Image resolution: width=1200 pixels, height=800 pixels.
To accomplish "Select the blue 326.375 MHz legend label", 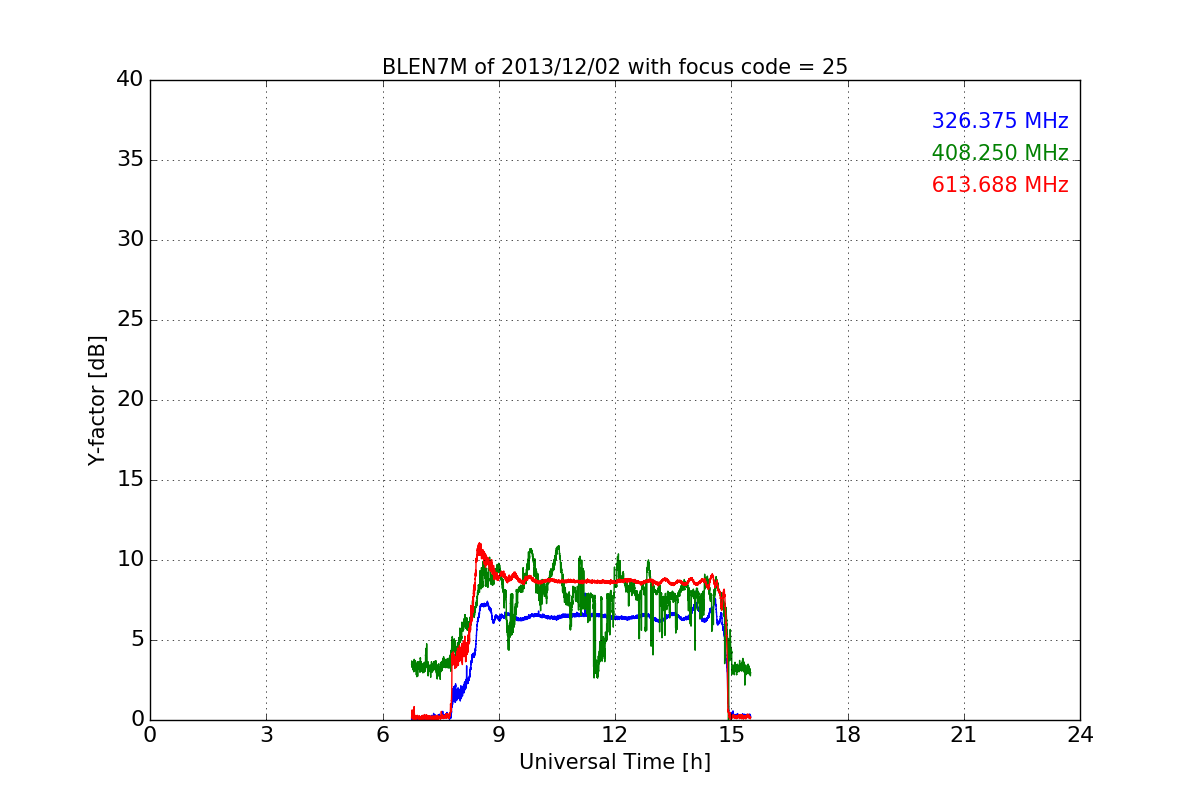I will pyautogui.click(x=1000, y=121).
